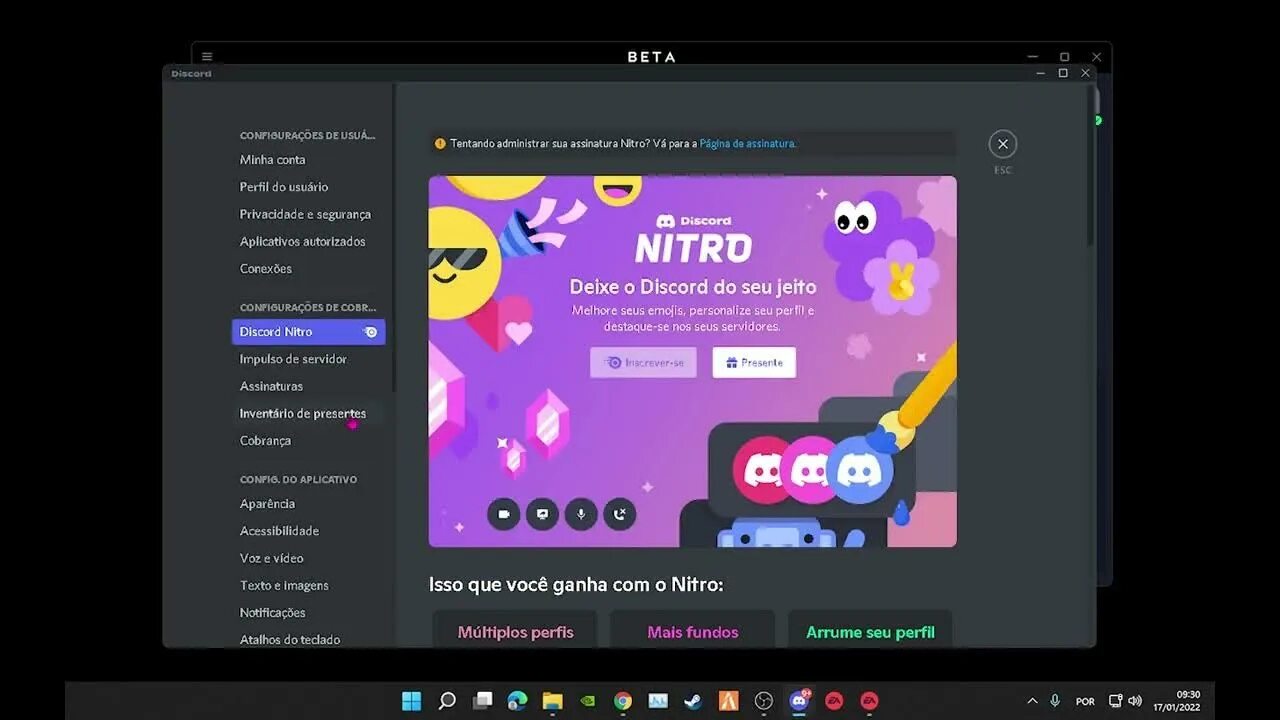1280x720 pixels.
Task: Select the Discord Nitro sidebar item
Action: [x=308, y=332]
